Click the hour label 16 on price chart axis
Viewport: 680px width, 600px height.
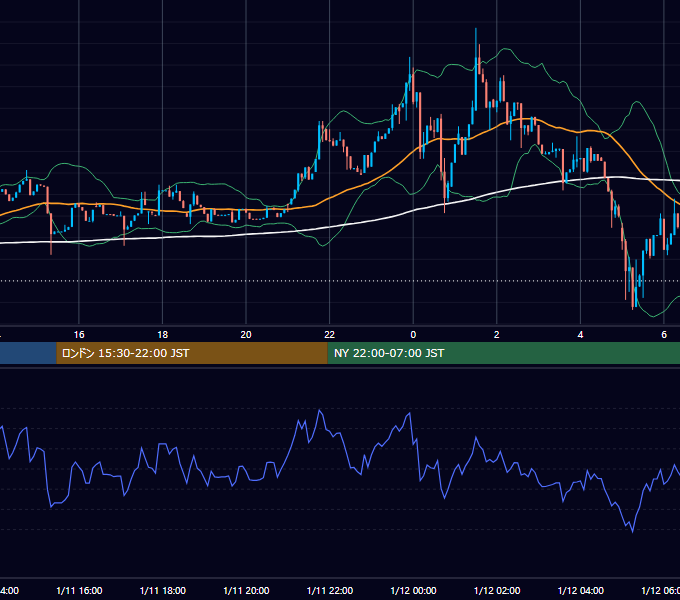coord(79,335)
